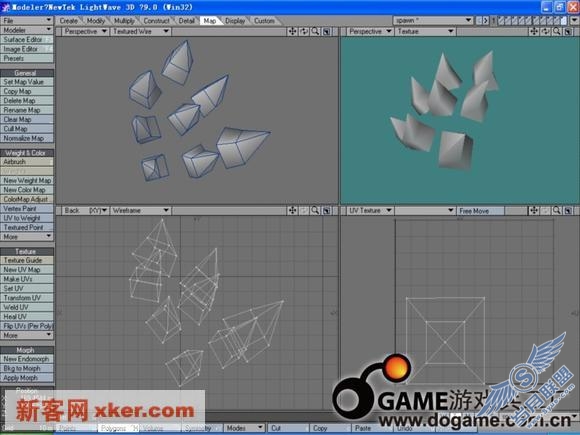Switch to the Construct tab
580x435 pixels.
coord(156,21)
